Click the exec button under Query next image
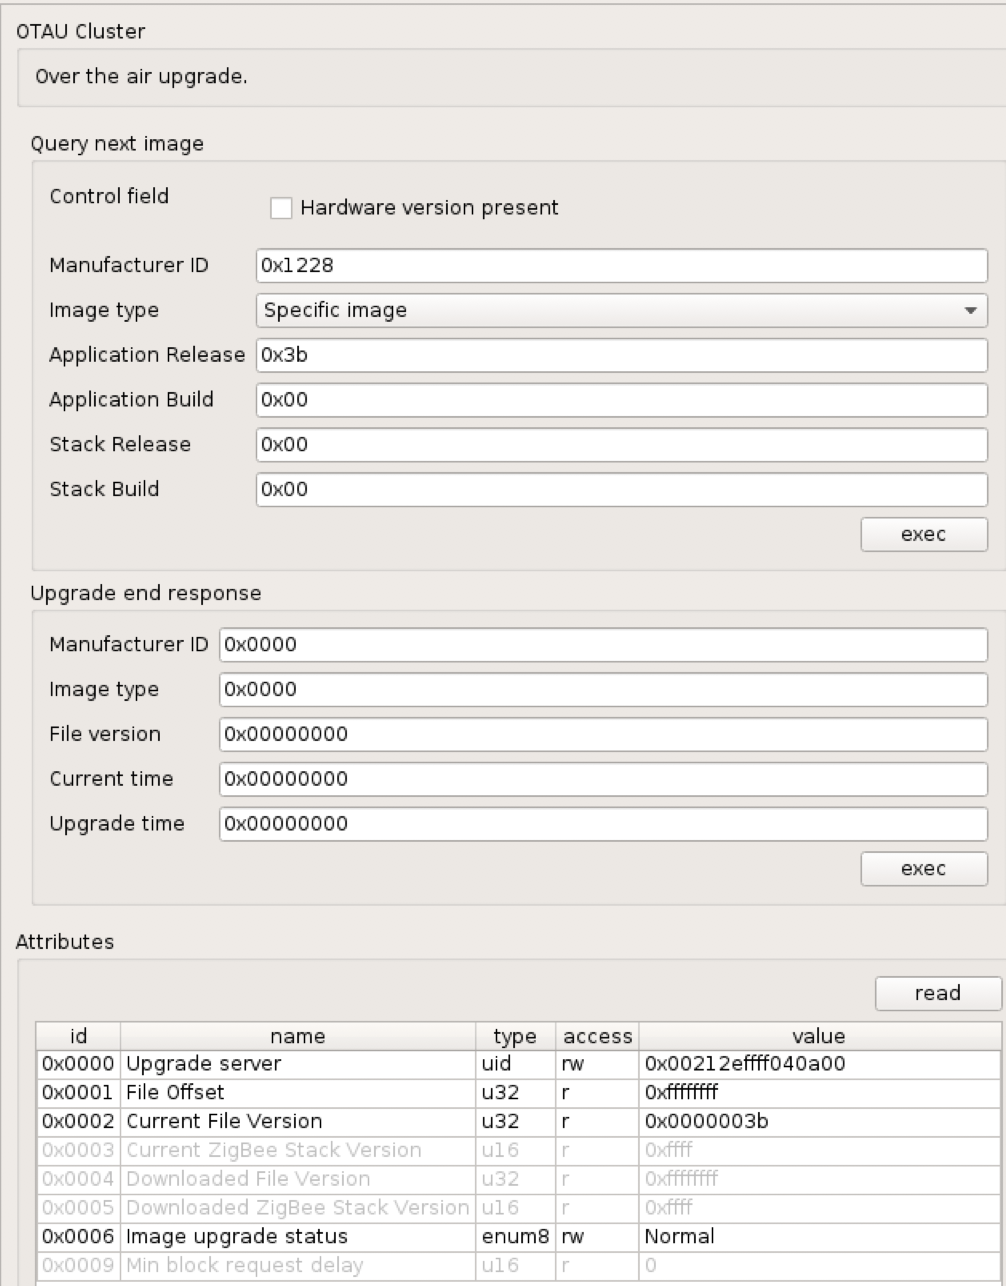 (923, 534)
